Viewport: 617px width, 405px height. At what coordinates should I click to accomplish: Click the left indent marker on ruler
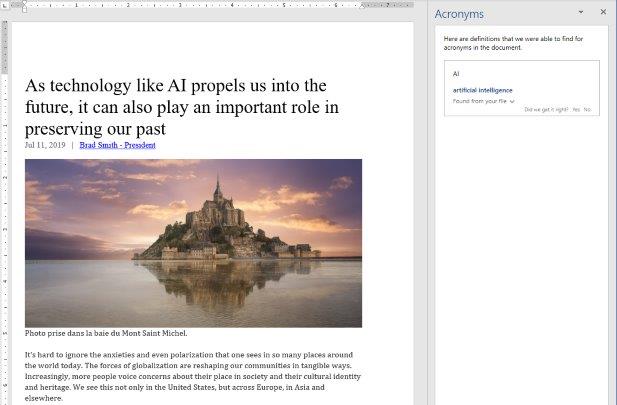point(26,6)
